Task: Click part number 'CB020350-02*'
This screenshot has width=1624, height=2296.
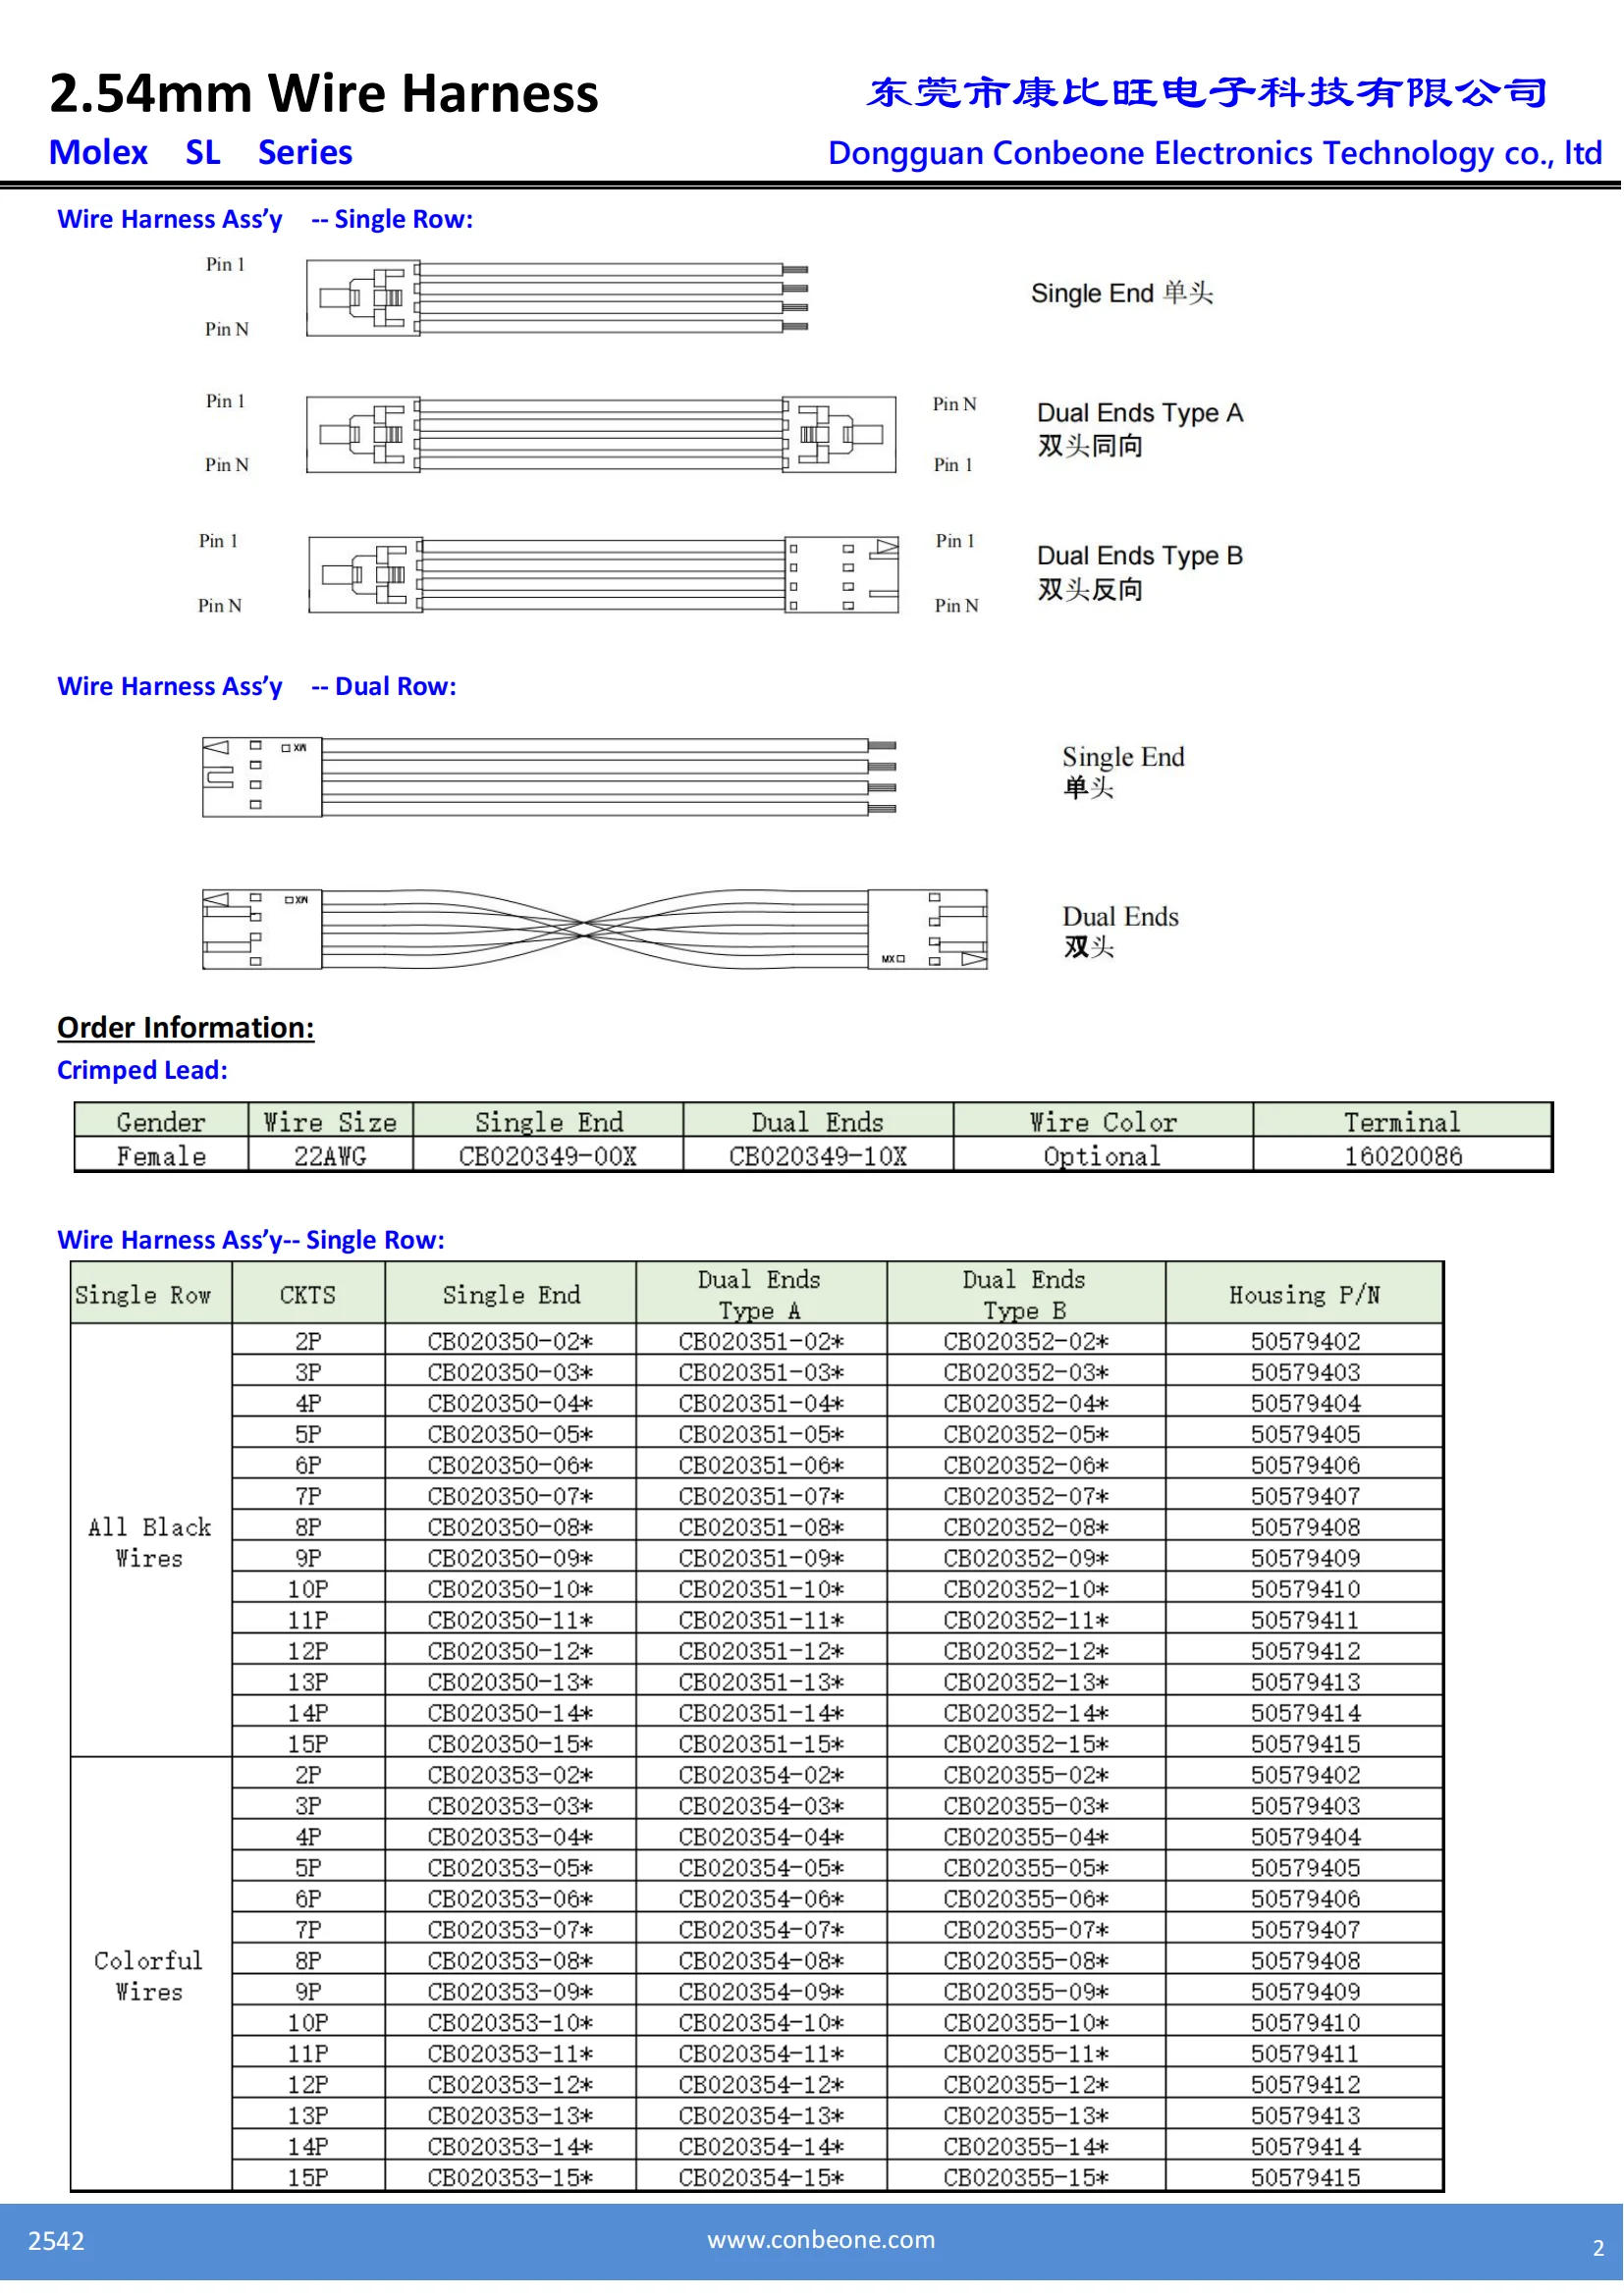Action: (511, 1342)
